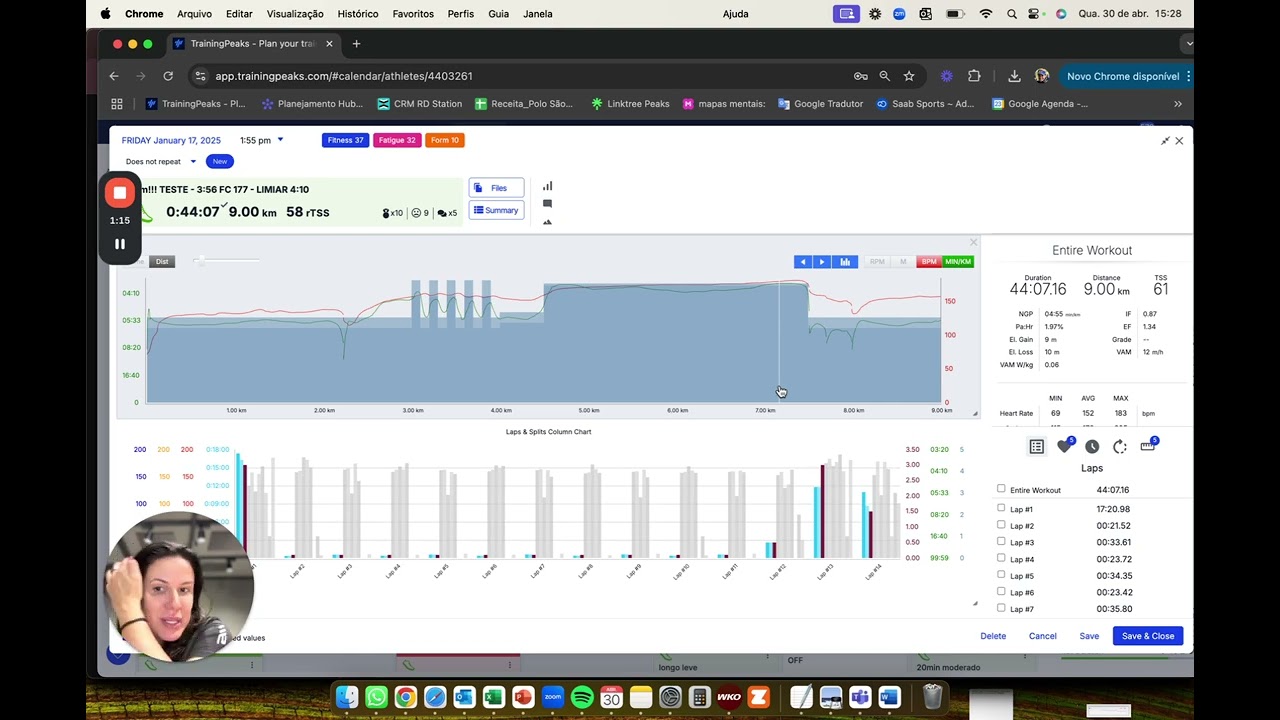Open the Perfis menu
Image resolution: width=1280 pixels, height=720 pixels.
[x=461, y=14]
